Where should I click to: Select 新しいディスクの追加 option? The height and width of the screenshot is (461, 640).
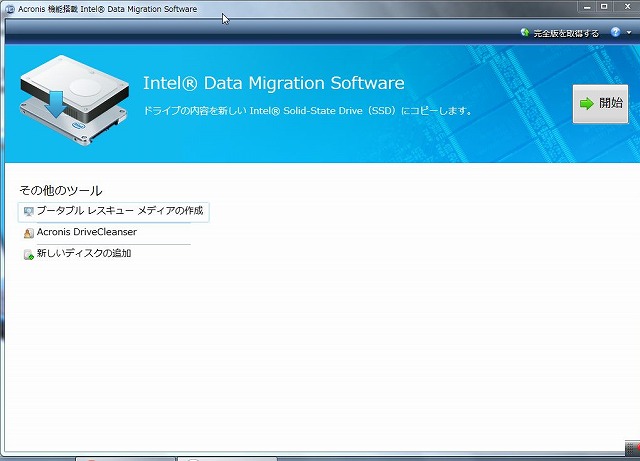click(x=84, y=253)
